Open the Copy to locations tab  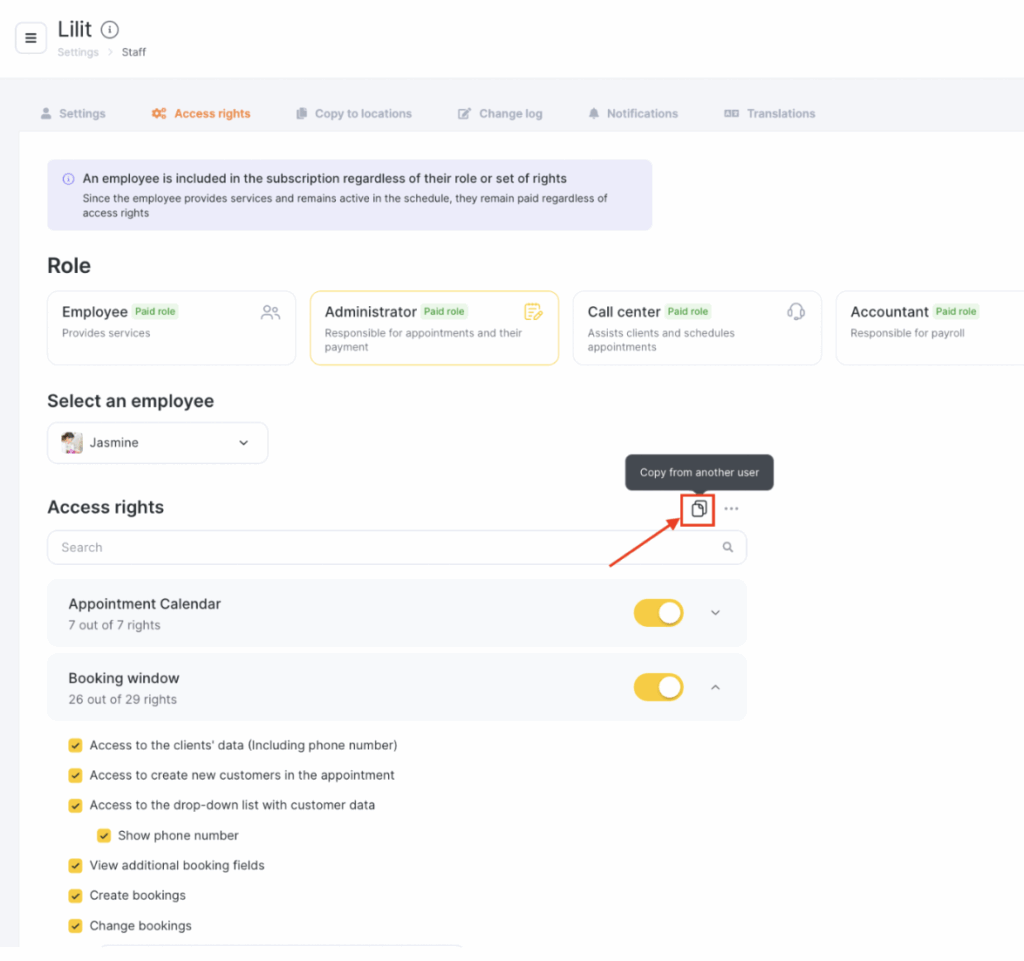tap(354, 114)
